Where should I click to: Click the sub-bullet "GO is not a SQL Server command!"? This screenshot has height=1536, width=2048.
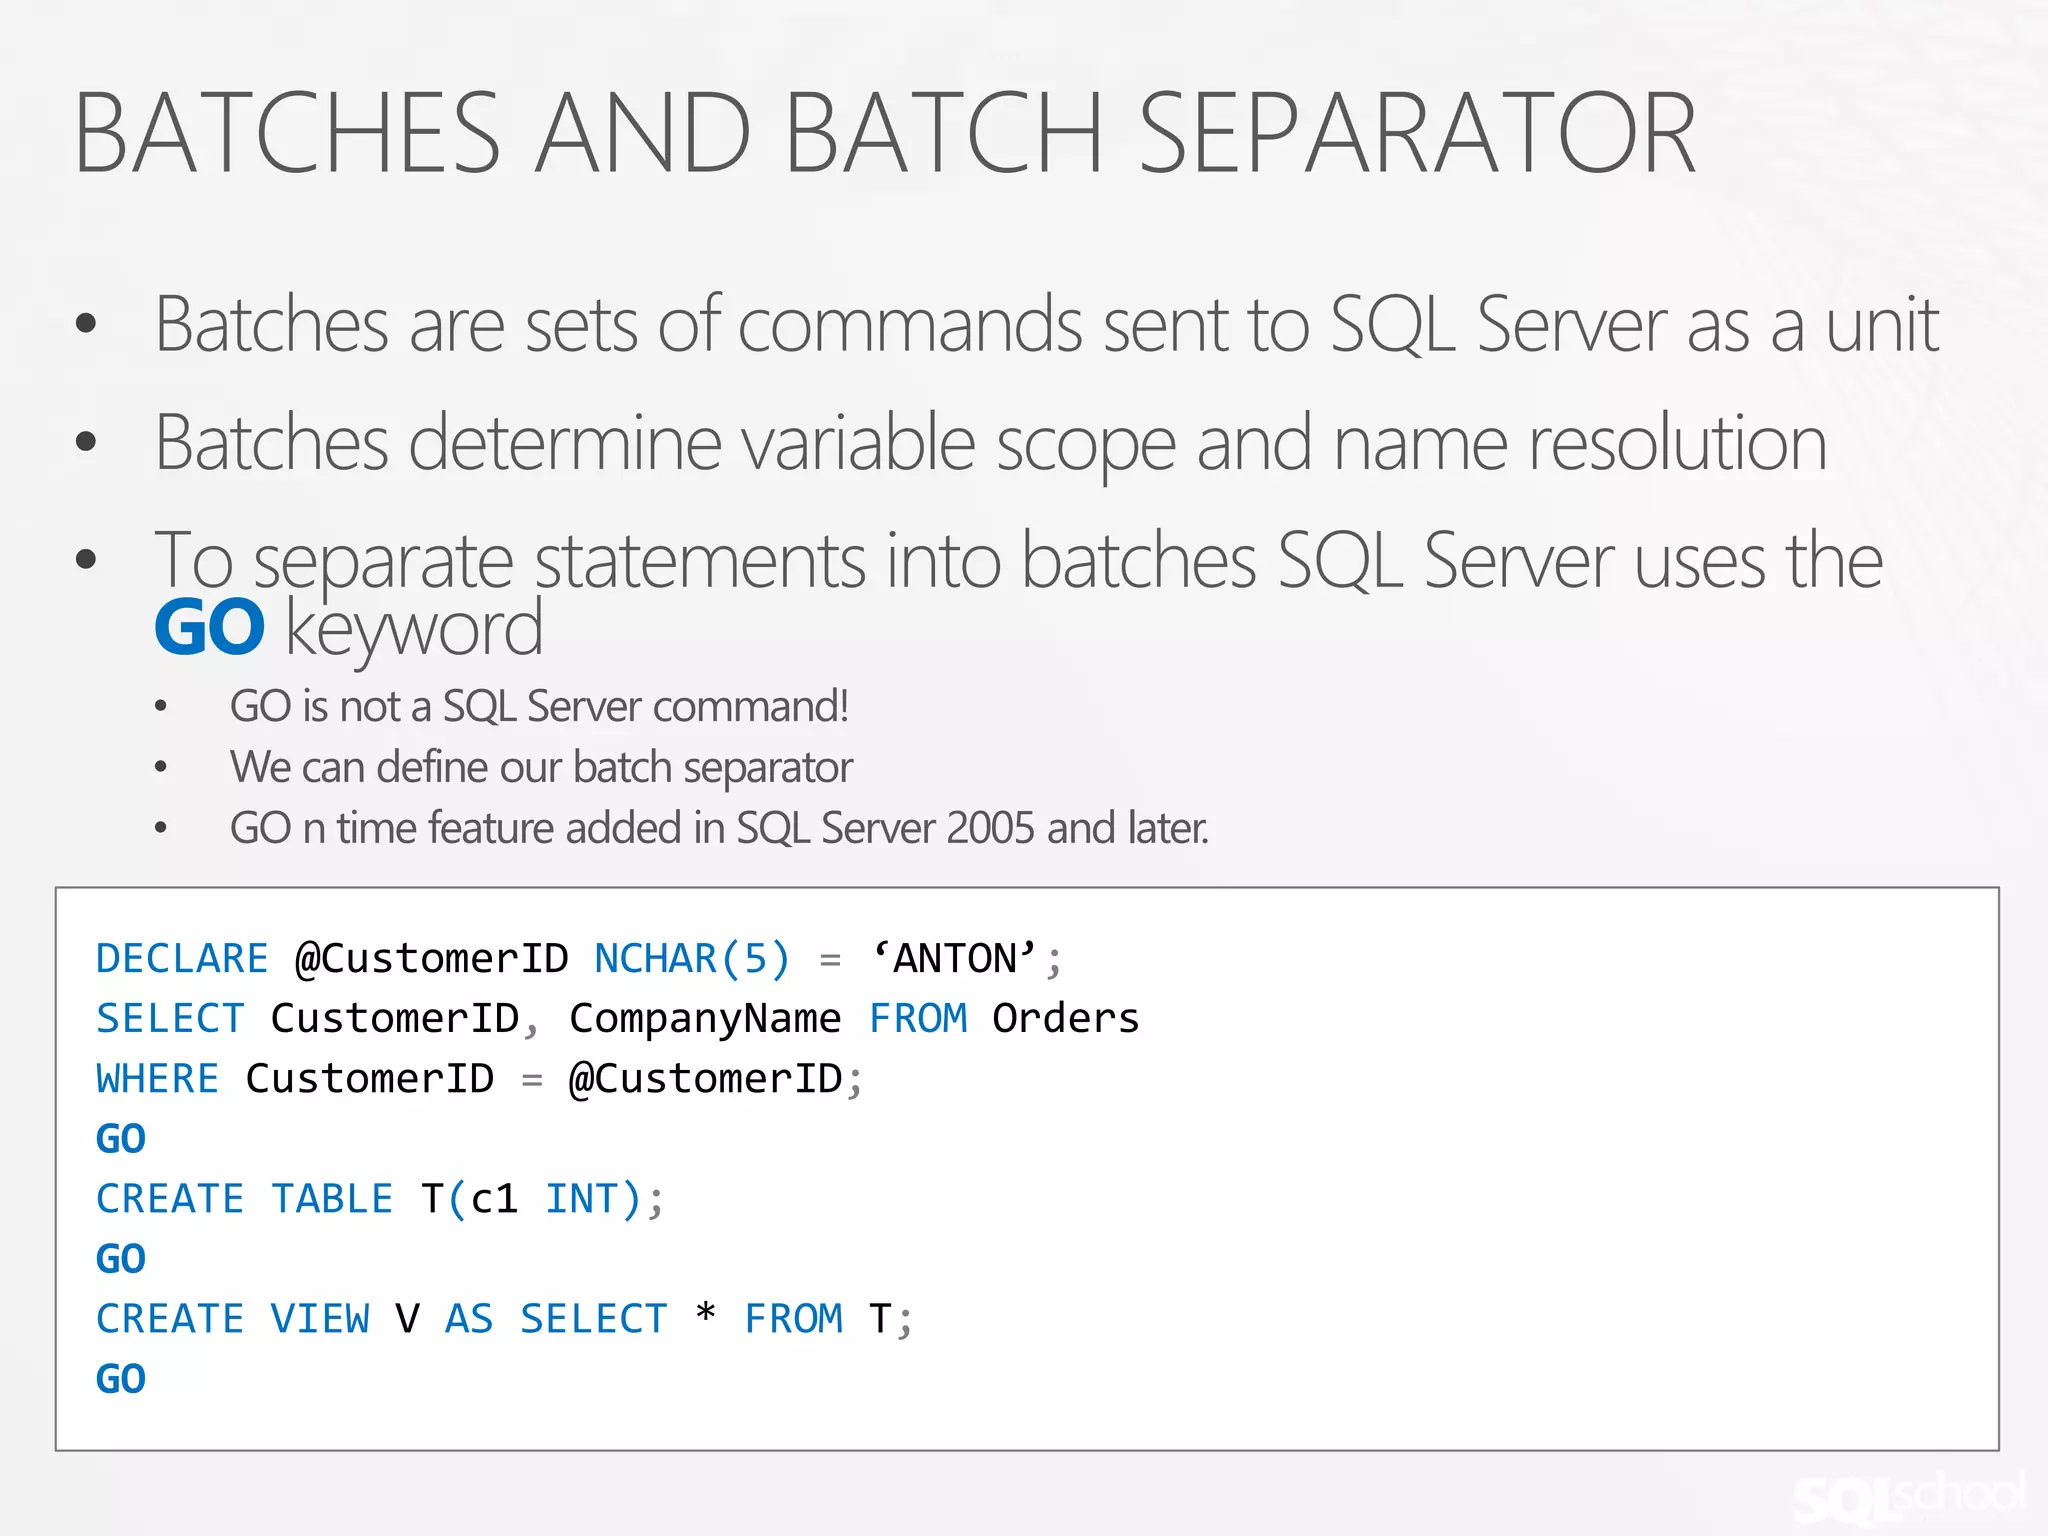click(x=539, y=706)
